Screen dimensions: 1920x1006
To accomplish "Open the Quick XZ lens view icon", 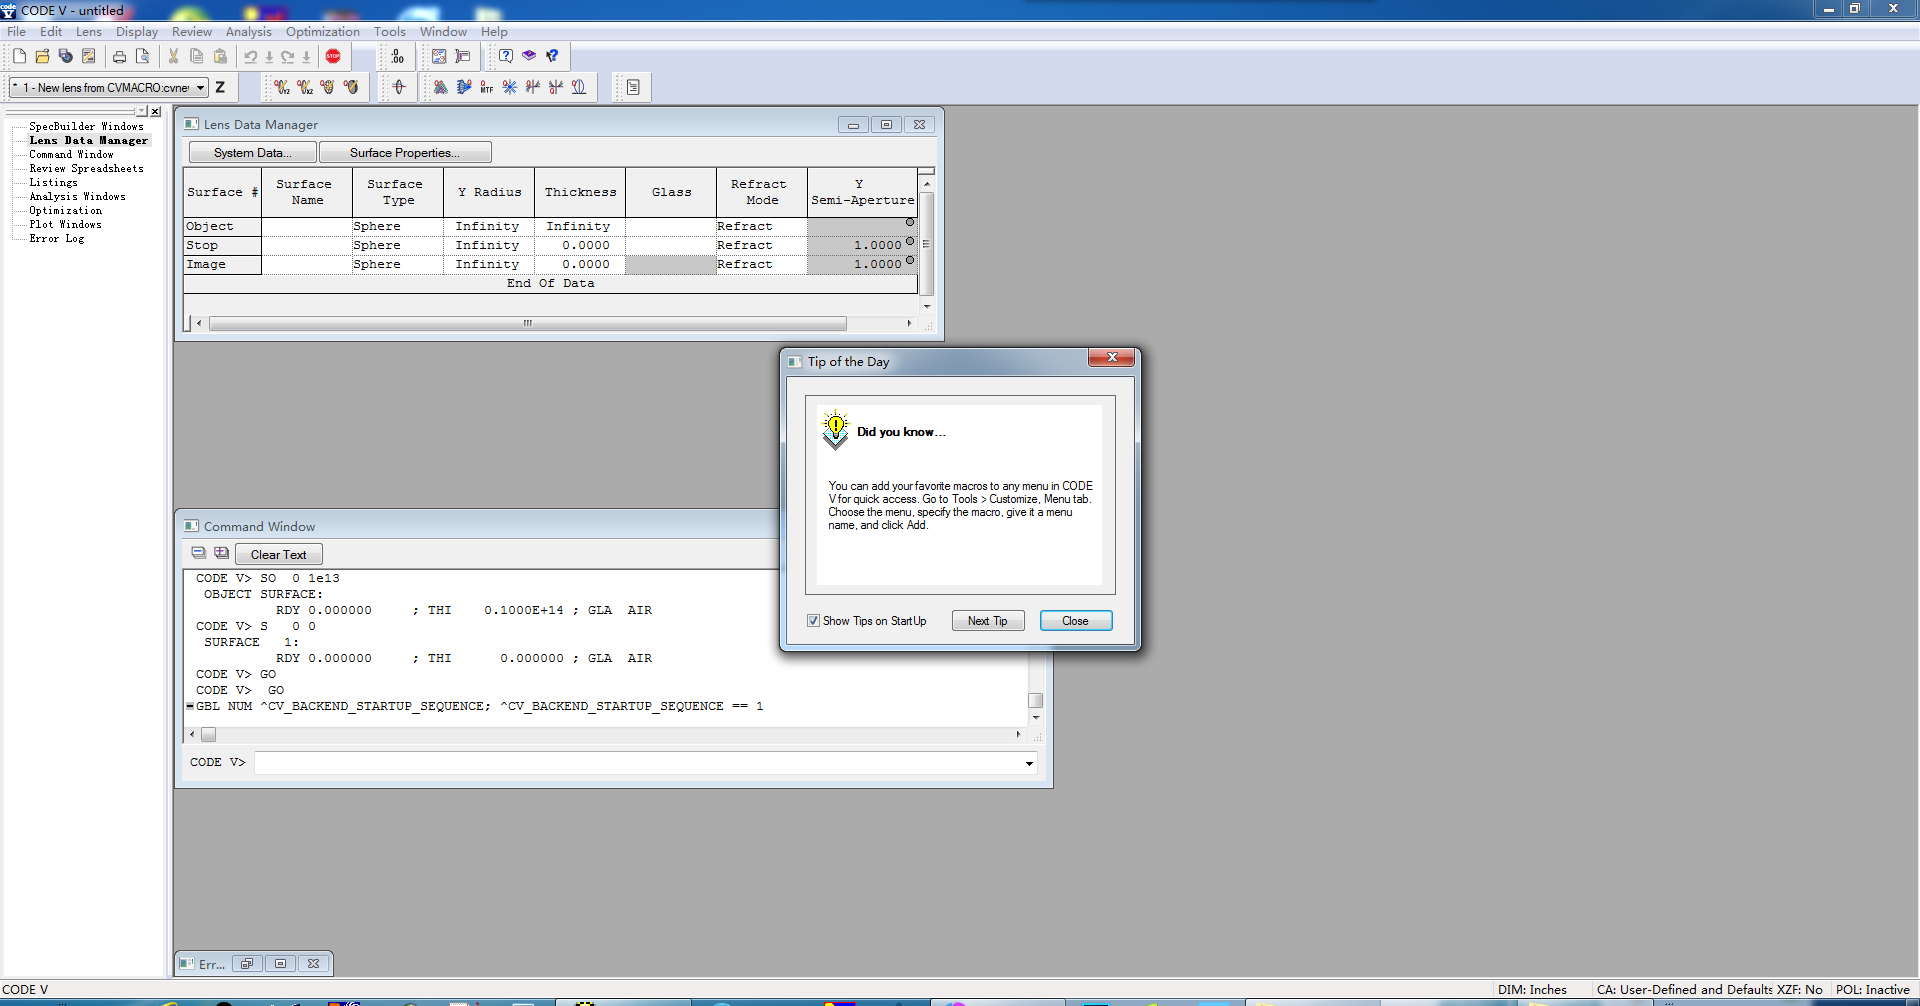I will pos(305,87).
